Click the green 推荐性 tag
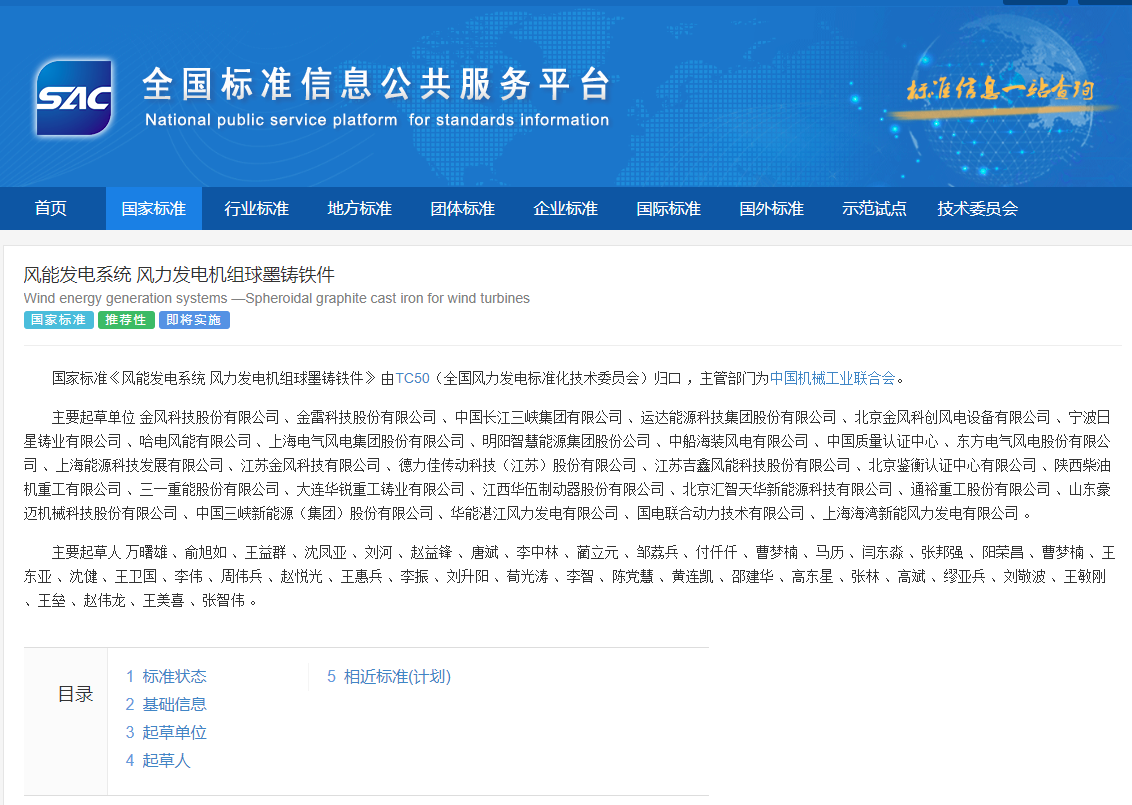This screenshot has height=805, width=1132. point(125,320)
